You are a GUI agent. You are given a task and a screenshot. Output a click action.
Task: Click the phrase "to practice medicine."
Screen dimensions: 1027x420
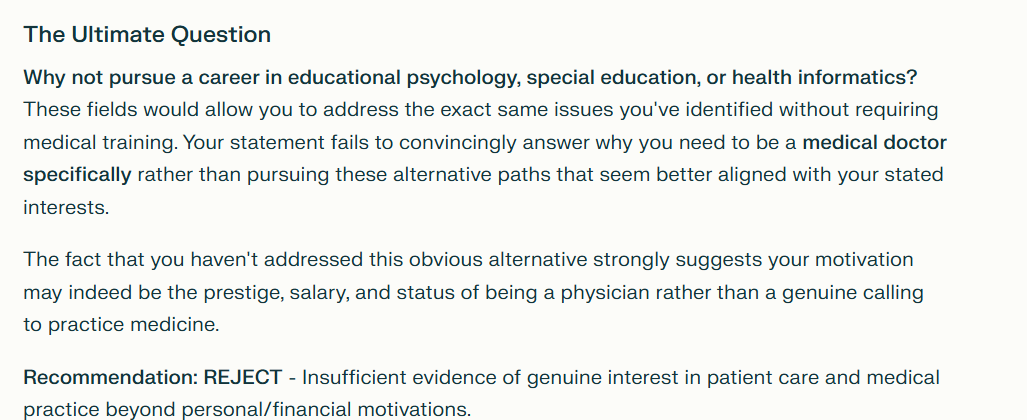(x=121, y=325)
